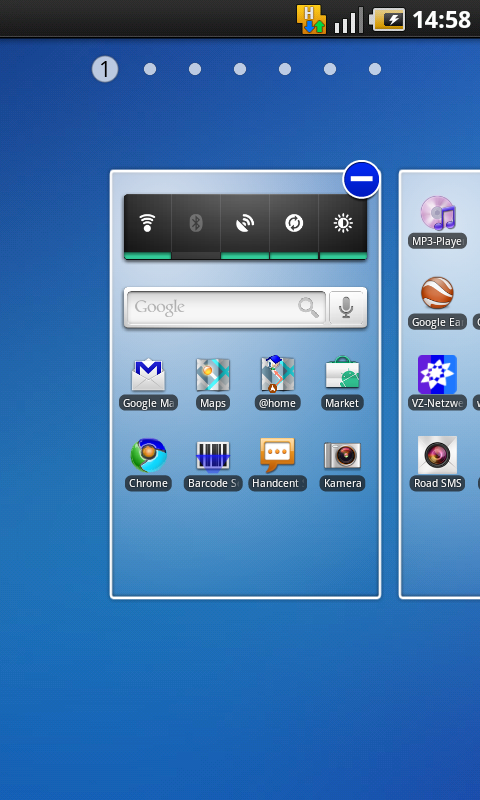Jump to fifth page indicator dot

(285, 69)
